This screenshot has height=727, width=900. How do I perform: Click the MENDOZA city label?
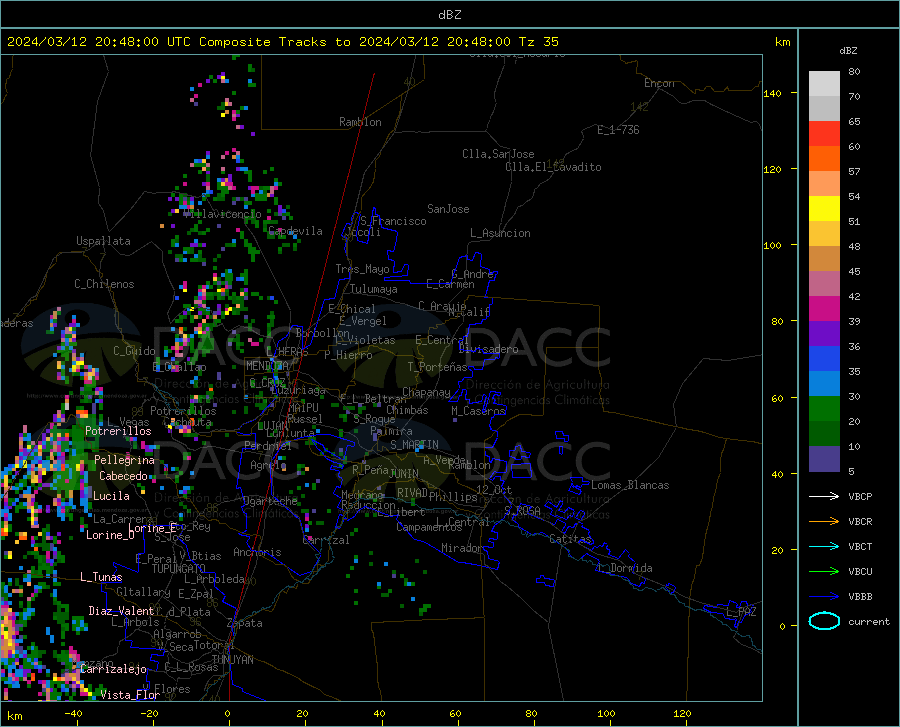[267, 366]
